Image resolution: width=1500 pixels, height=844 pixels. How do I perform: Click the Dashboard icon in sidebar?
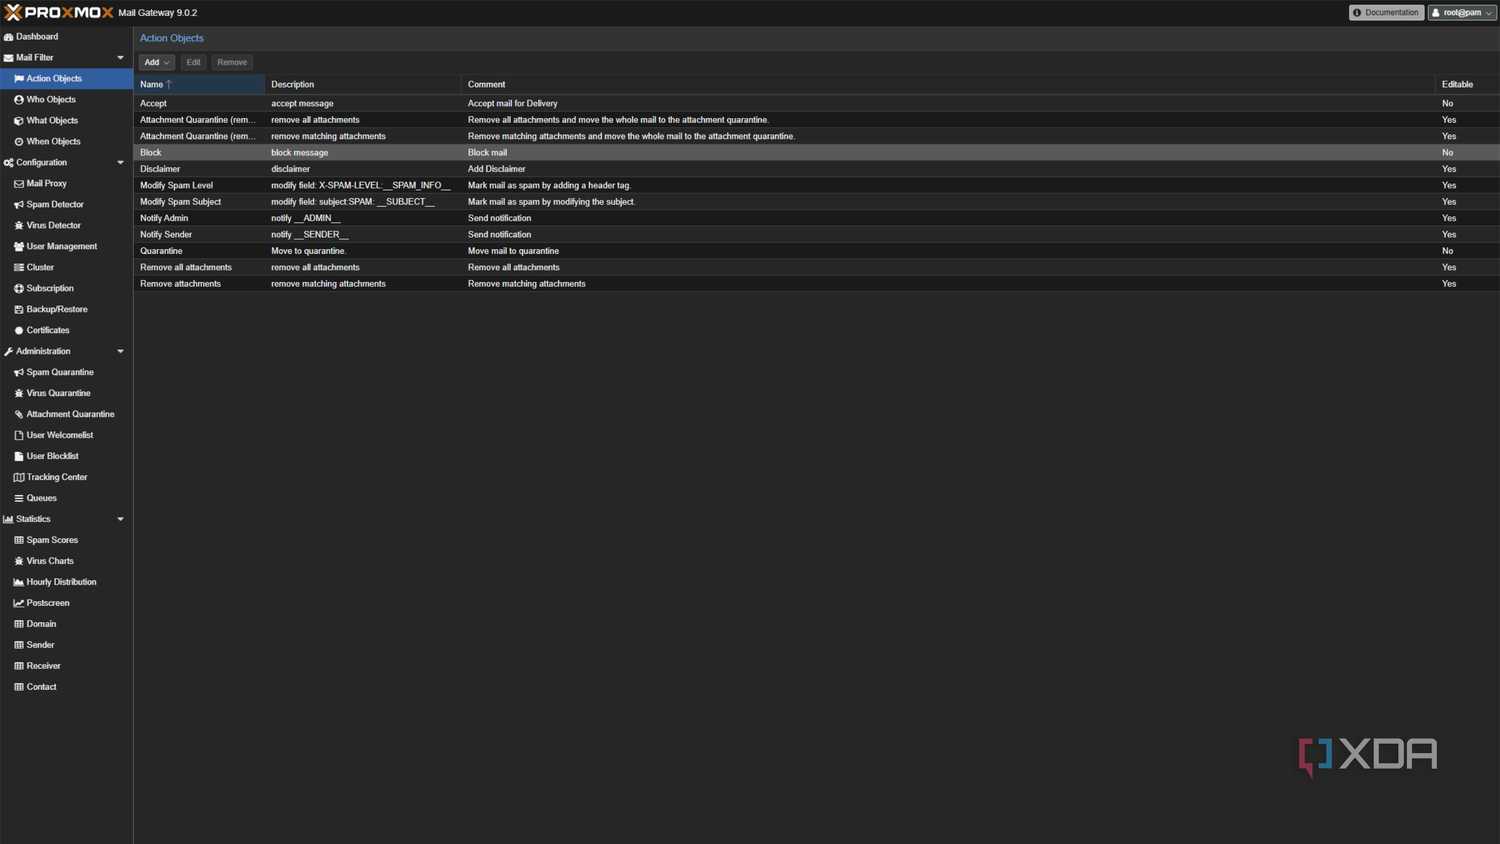[x=8, y=37]
